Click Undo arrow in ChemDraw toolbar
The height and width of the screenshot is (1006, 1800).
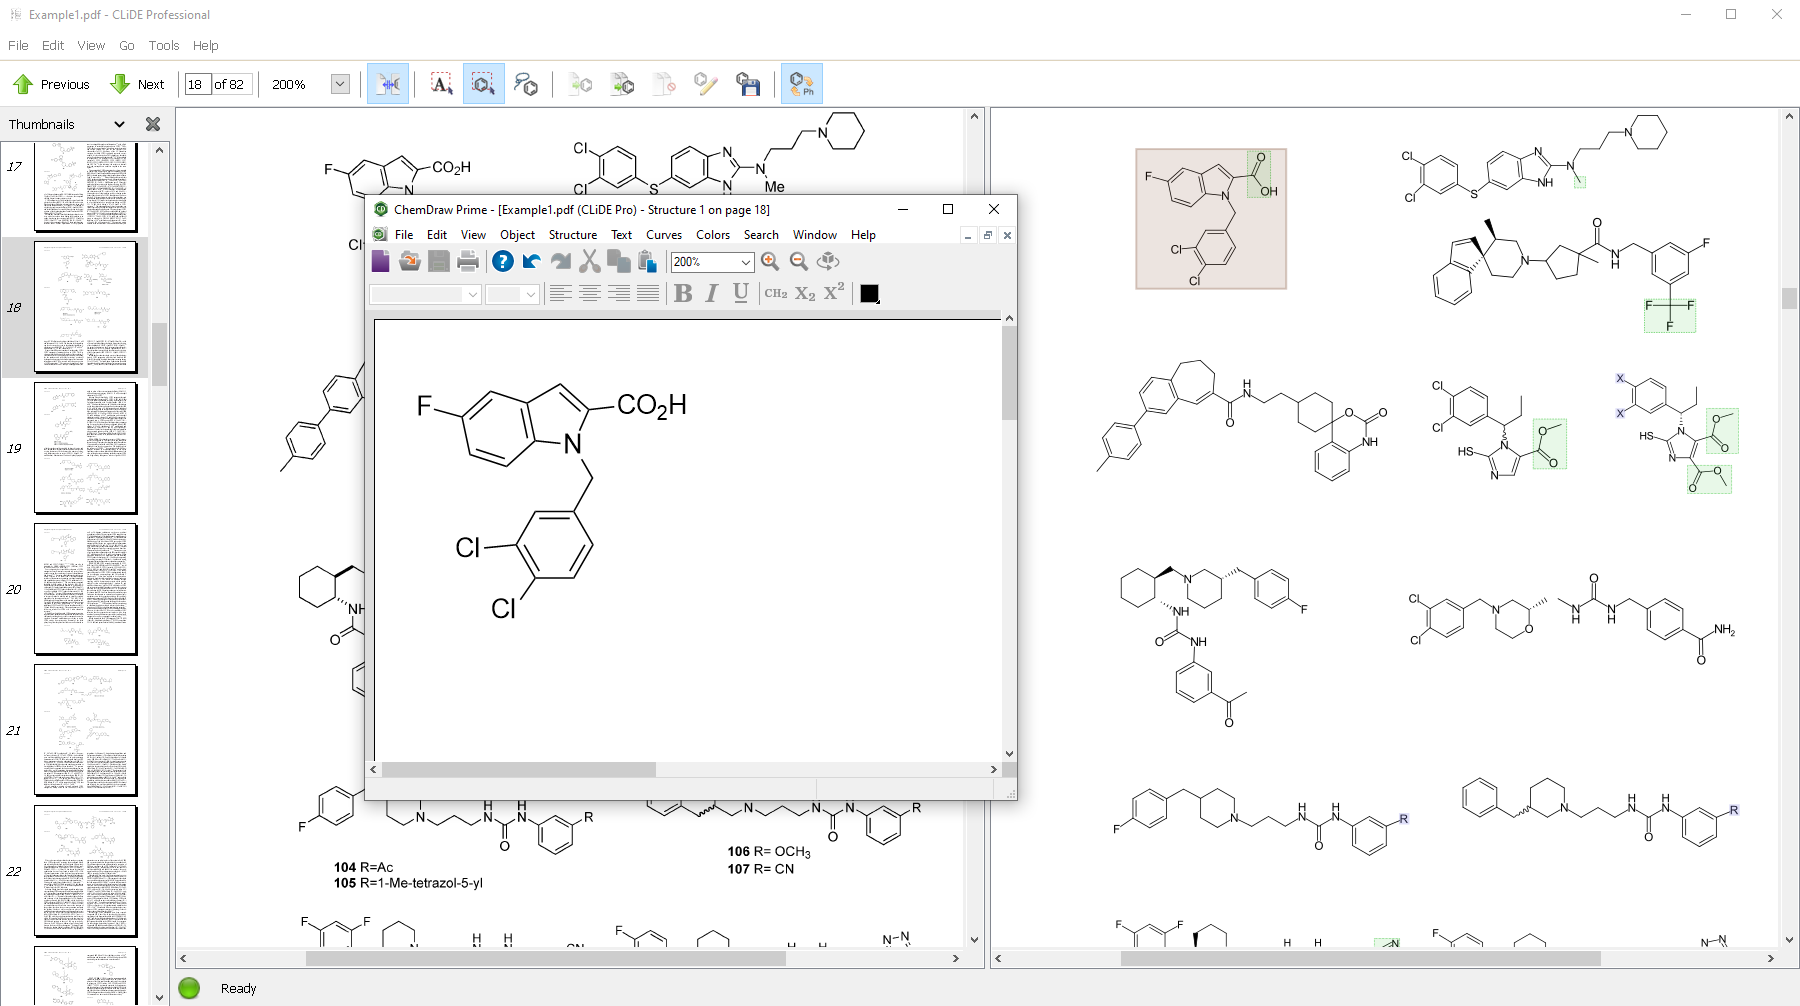tap(531, 261)
